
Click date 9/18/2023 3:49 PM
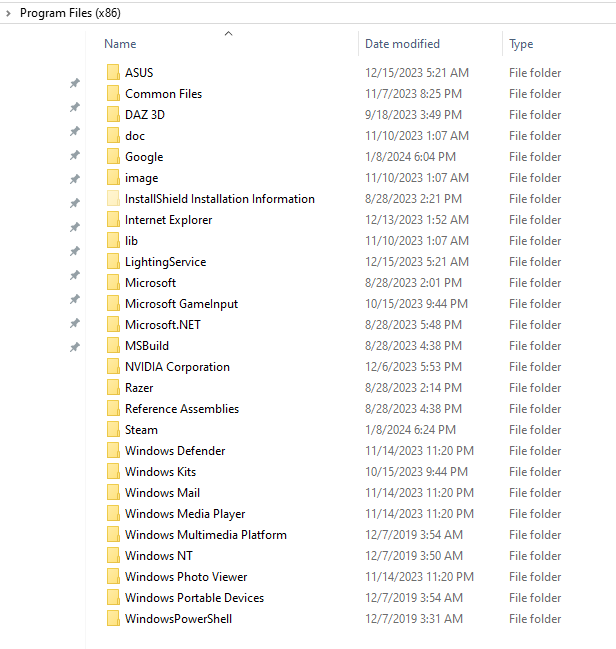tap(413, 115)
